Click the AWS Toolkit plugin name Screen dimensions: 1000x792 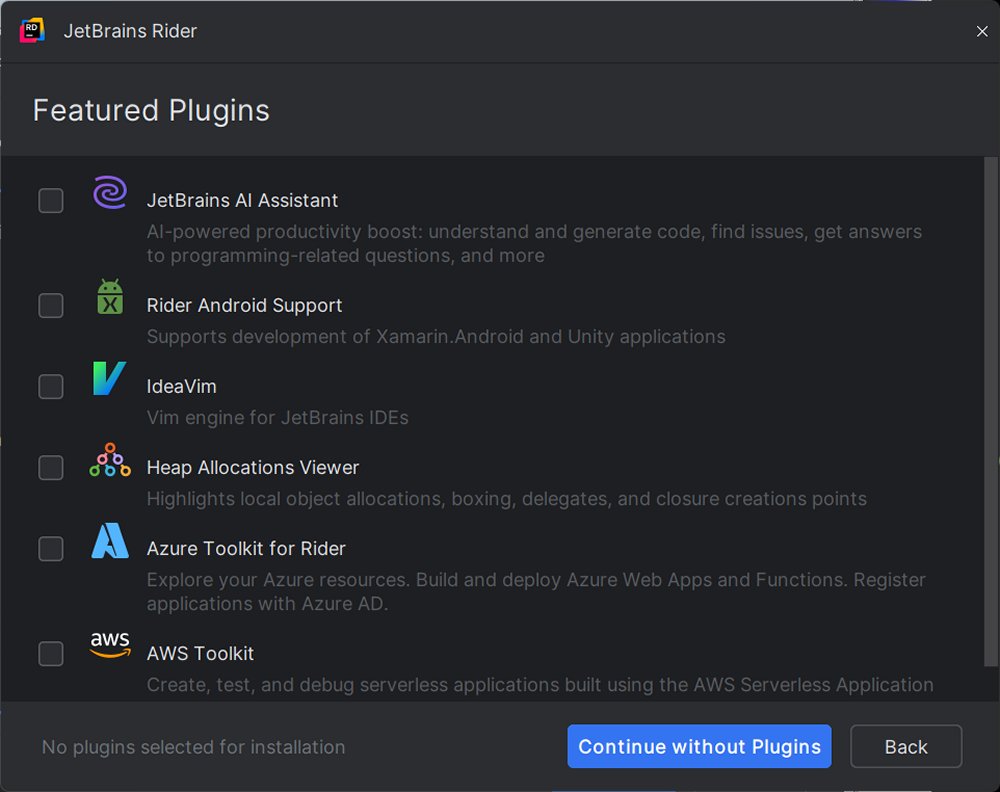200,654
